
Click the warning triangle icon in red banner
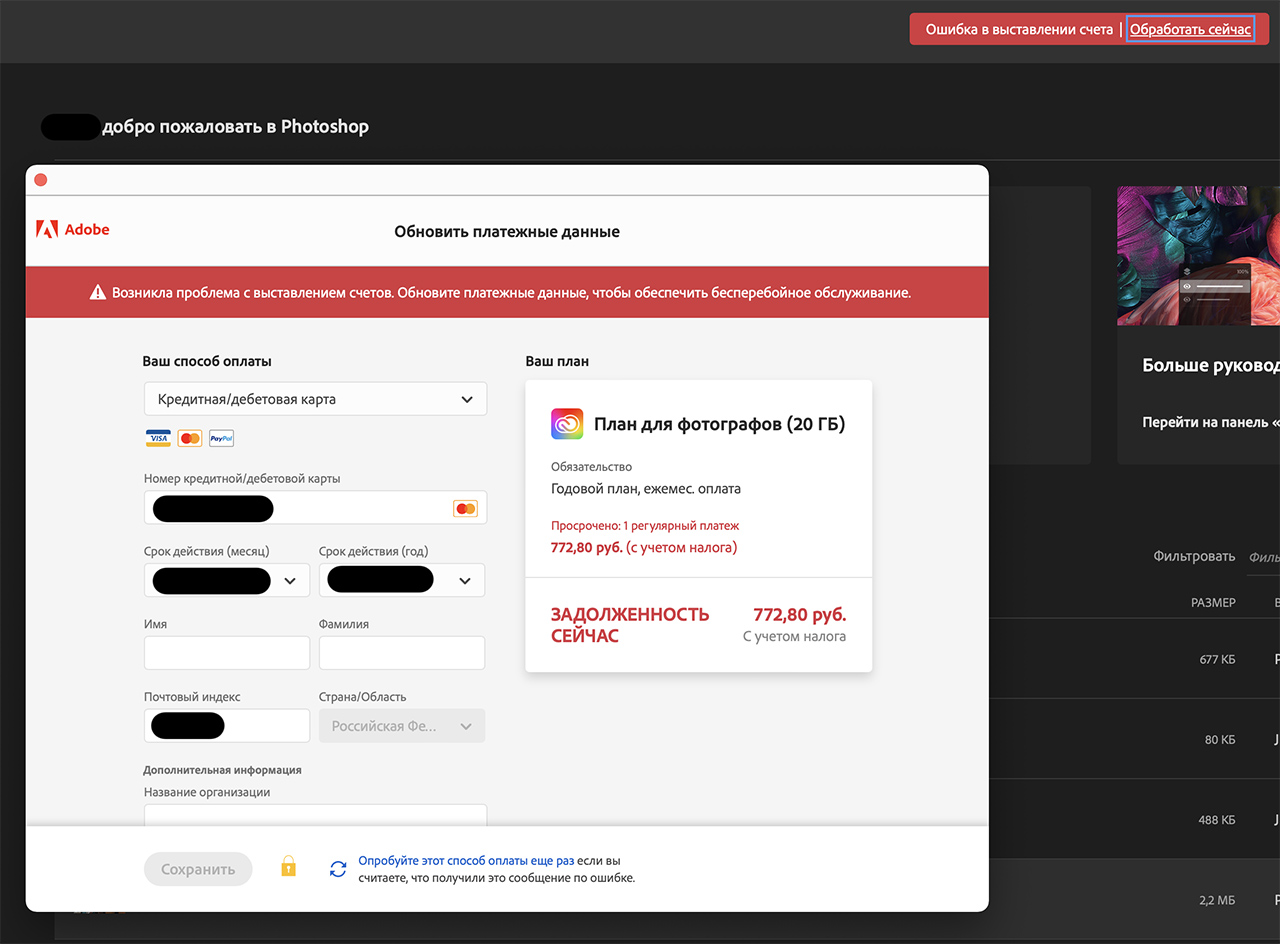[97, 293]
